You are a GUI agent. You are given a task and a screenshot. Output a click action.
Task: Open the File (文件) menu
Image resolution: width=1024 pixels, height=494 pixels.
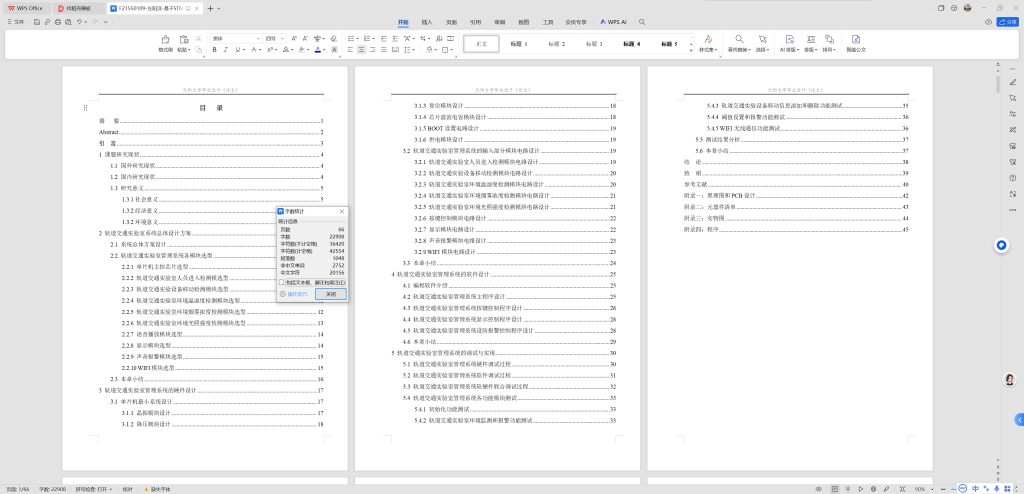(18, 21)
